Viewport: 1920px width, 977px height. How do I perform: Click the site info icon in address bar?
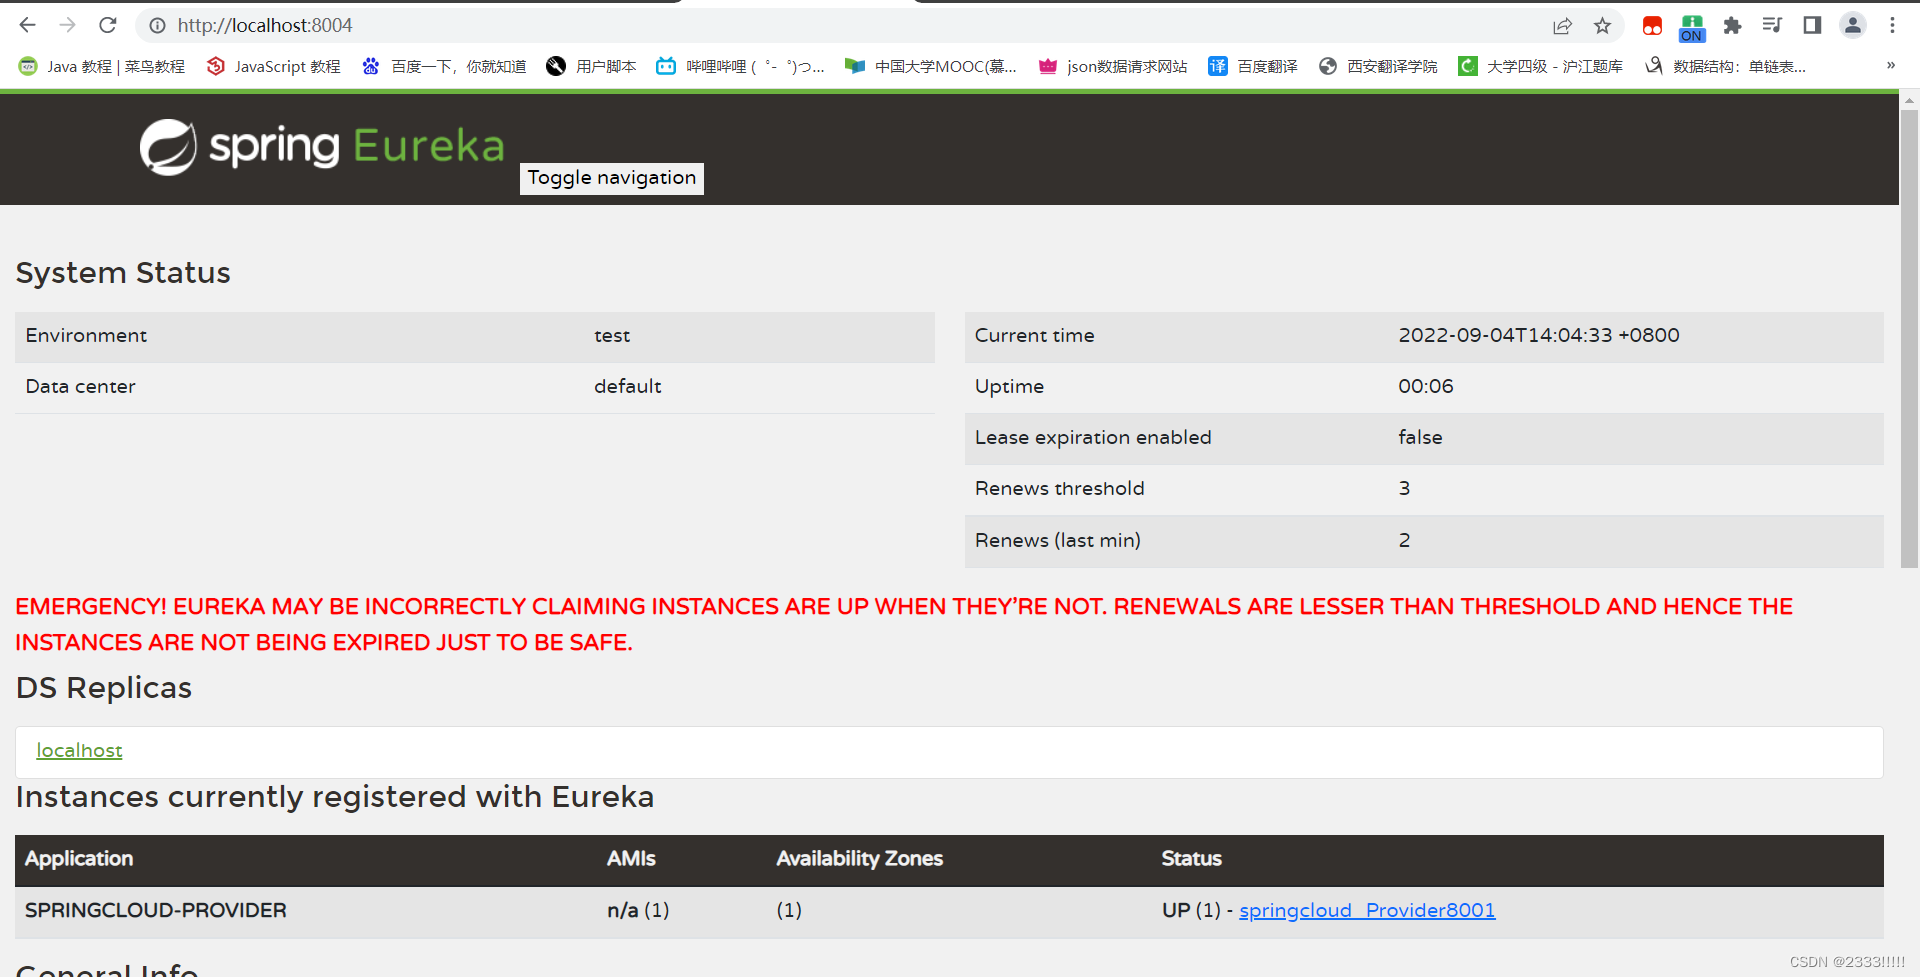pyautogui.click(x=157, y=26)
